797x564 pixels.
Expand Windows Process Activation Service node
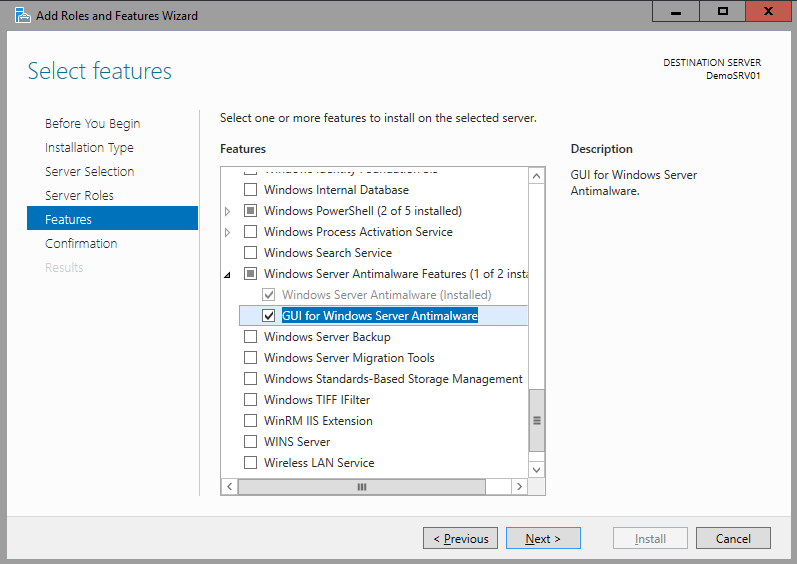(x=228, y=232)
